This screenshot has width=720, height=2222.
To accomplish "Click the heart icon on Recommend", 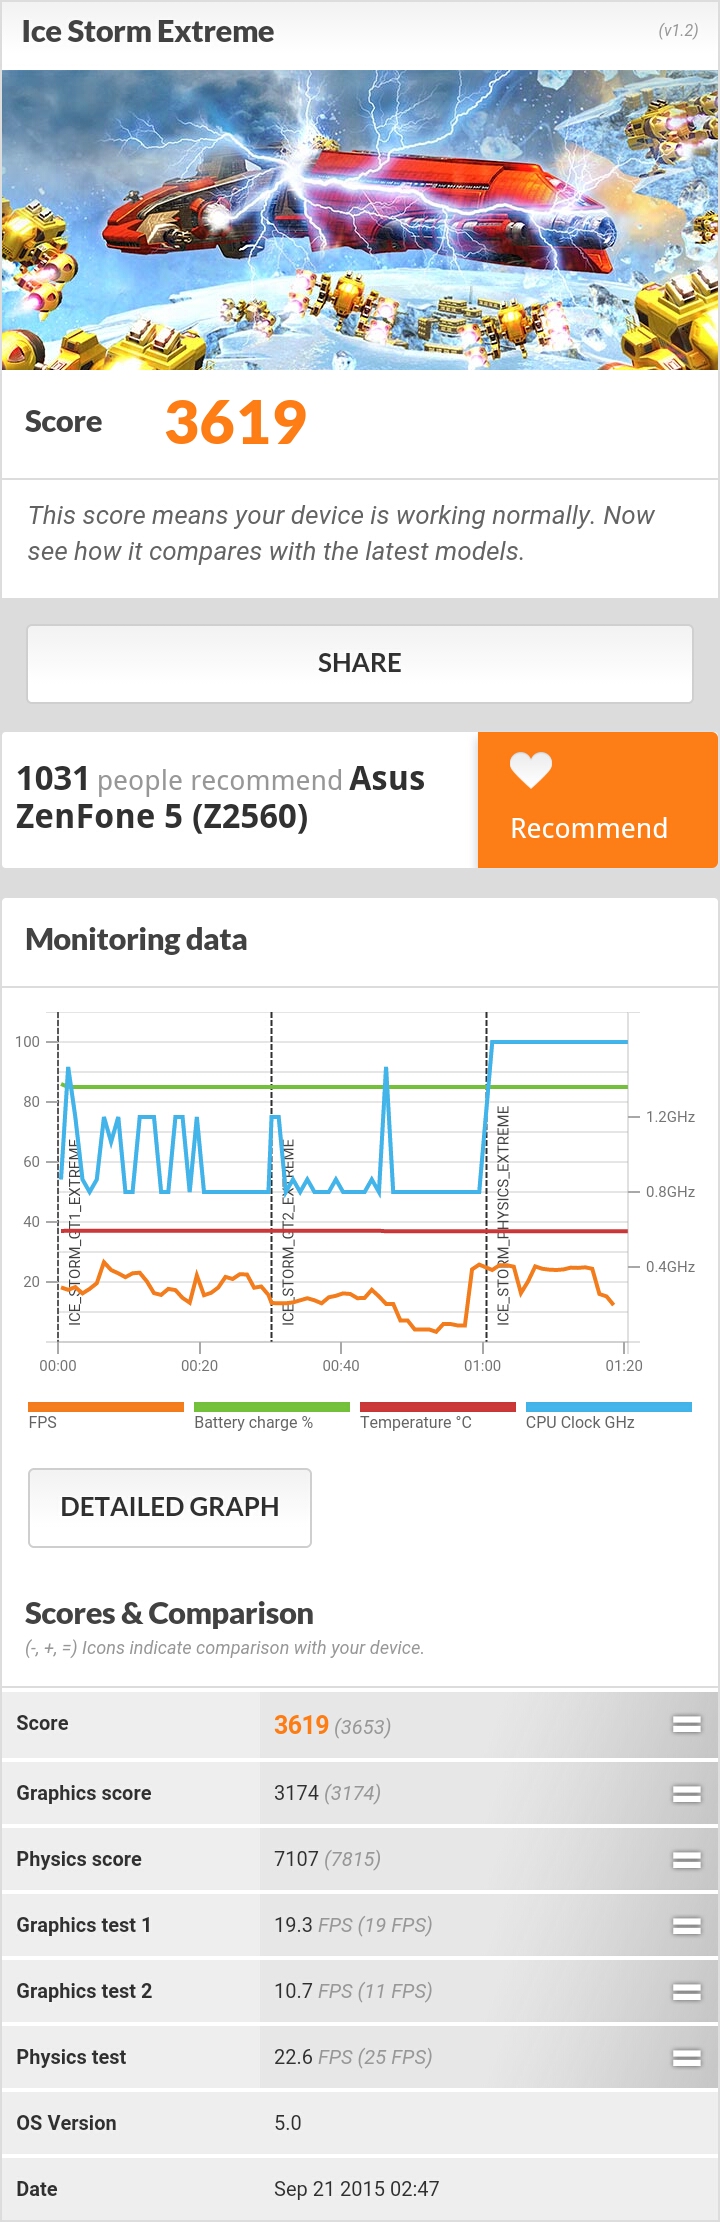I will click(531, 770).
